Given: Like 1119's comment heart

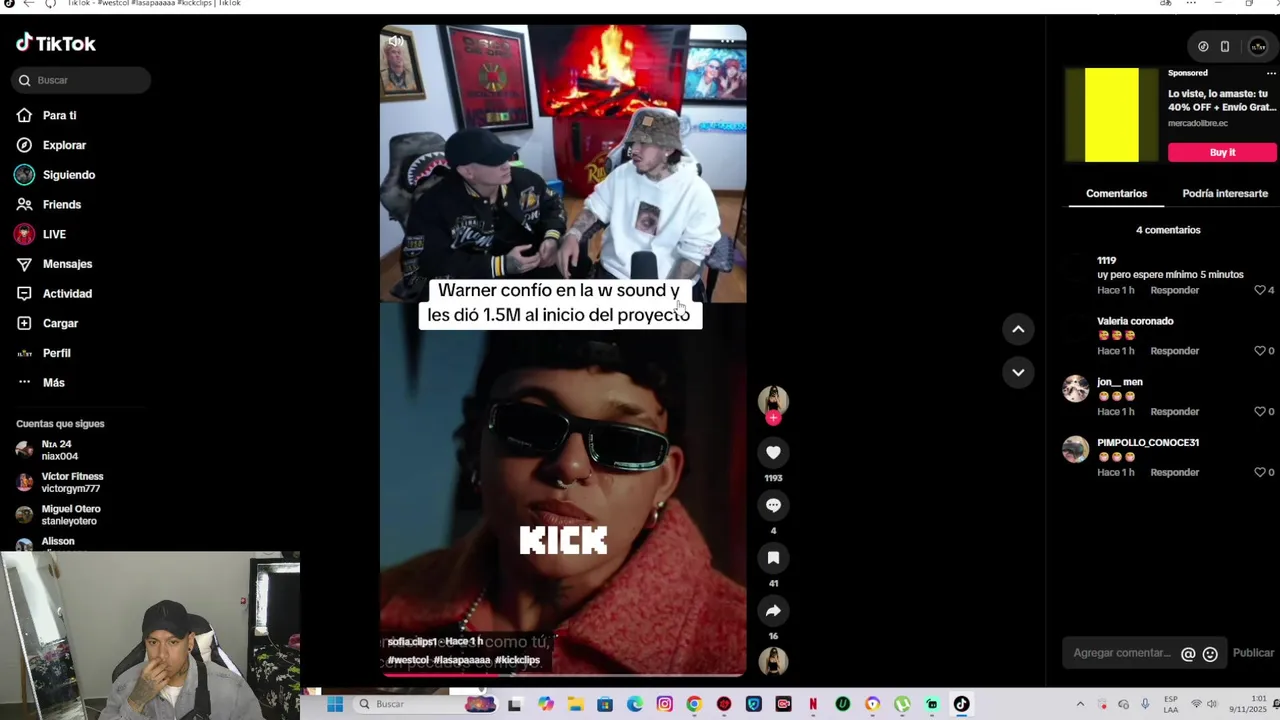Looking at the screenshot, I should coord(1260,290).
